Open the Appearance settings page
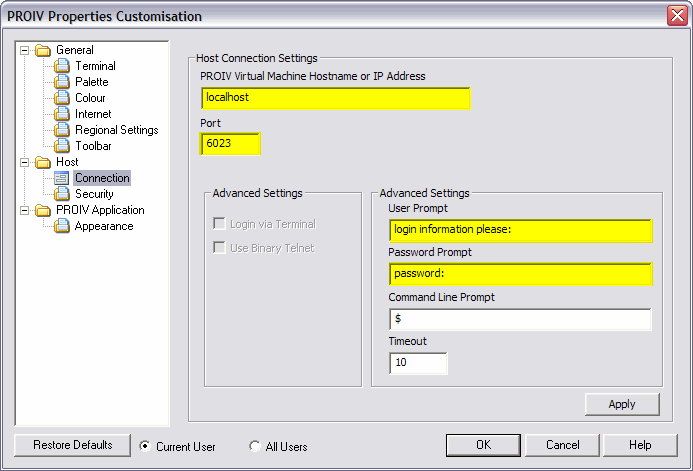This screenshot has height=471, width=693. click(104, 226)
